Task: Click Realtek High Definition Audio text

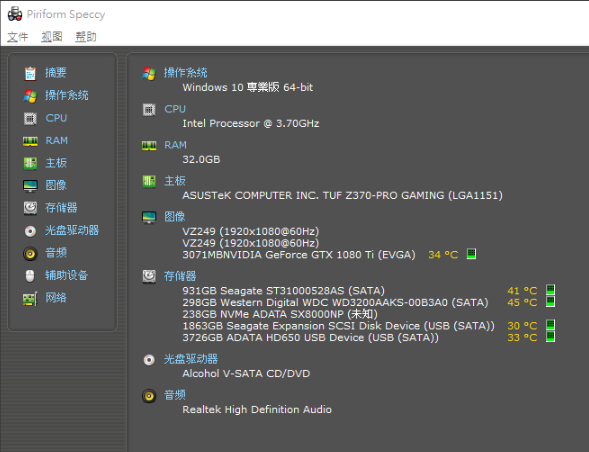Action: point(257,410)
